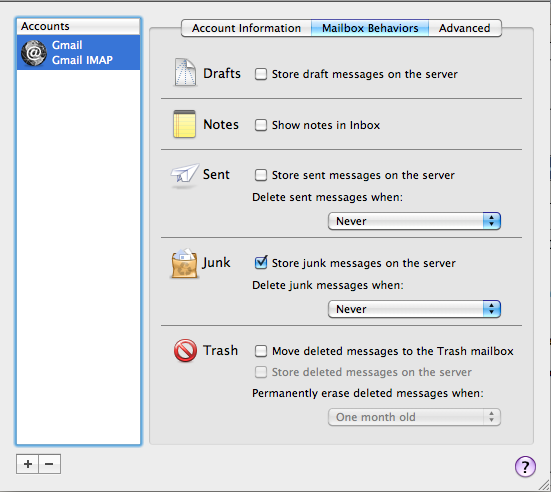Click the Notes section label

(221, 124)
